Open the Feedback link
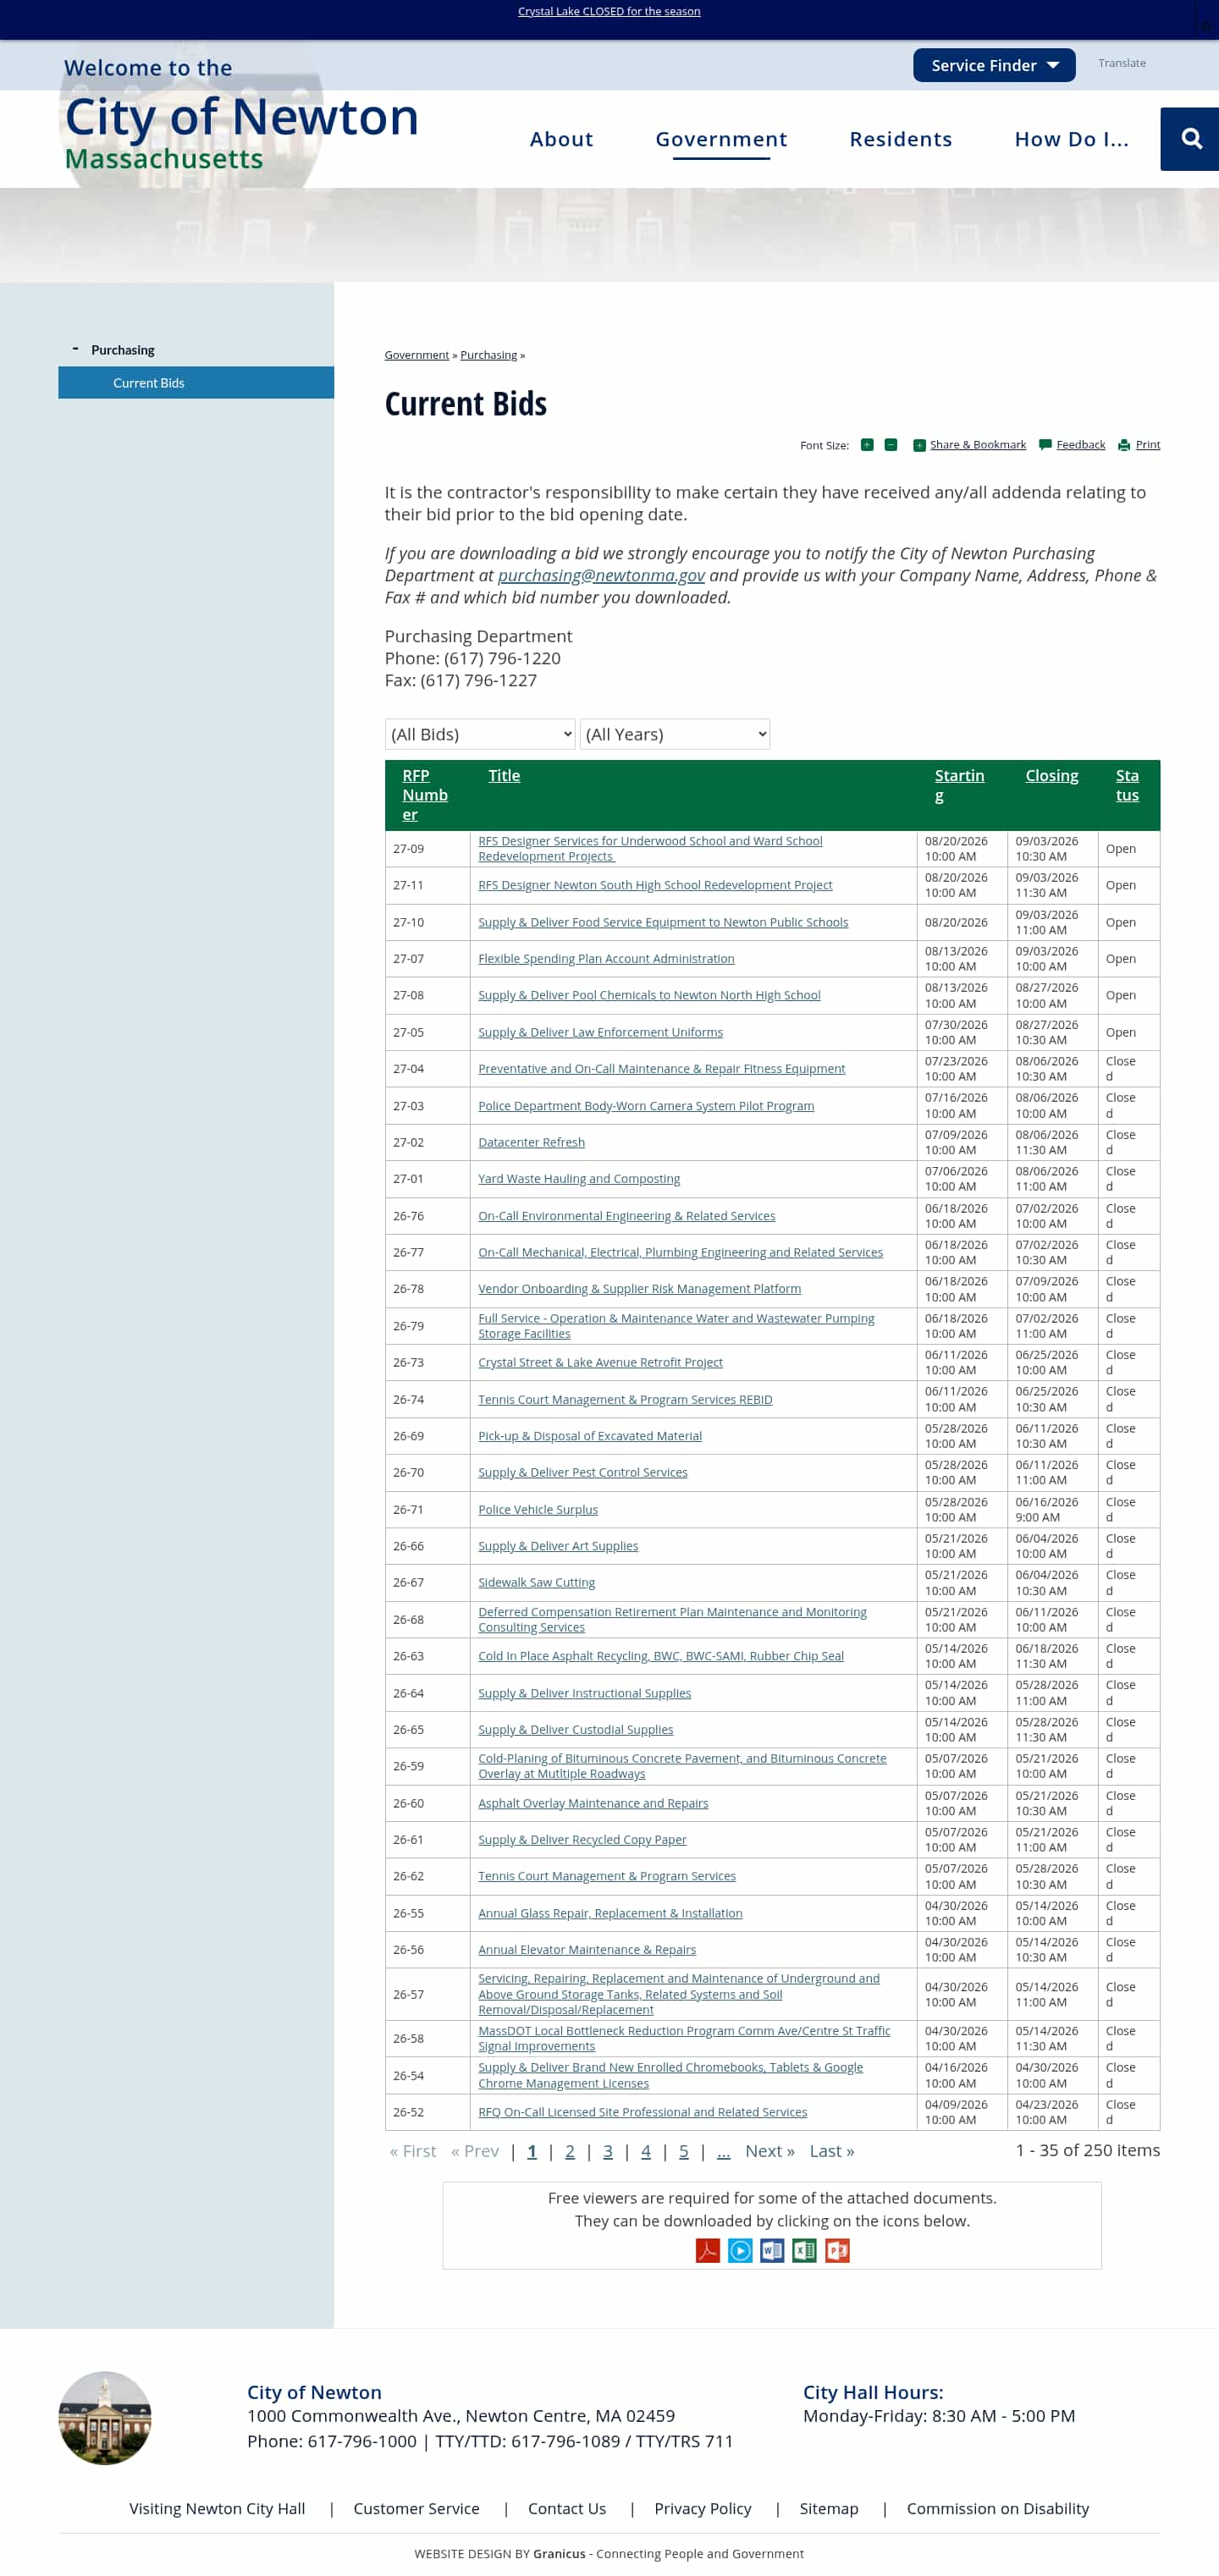 (1081, 445)
